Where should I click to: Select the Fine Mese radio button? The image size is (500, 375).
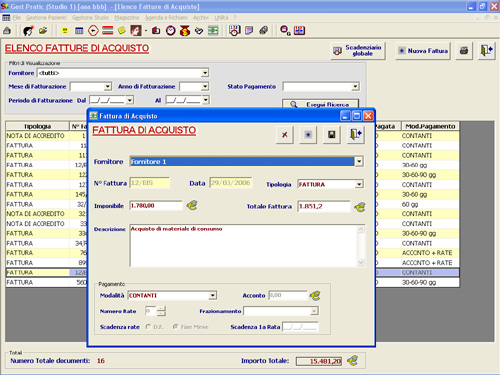coord(175,327)
